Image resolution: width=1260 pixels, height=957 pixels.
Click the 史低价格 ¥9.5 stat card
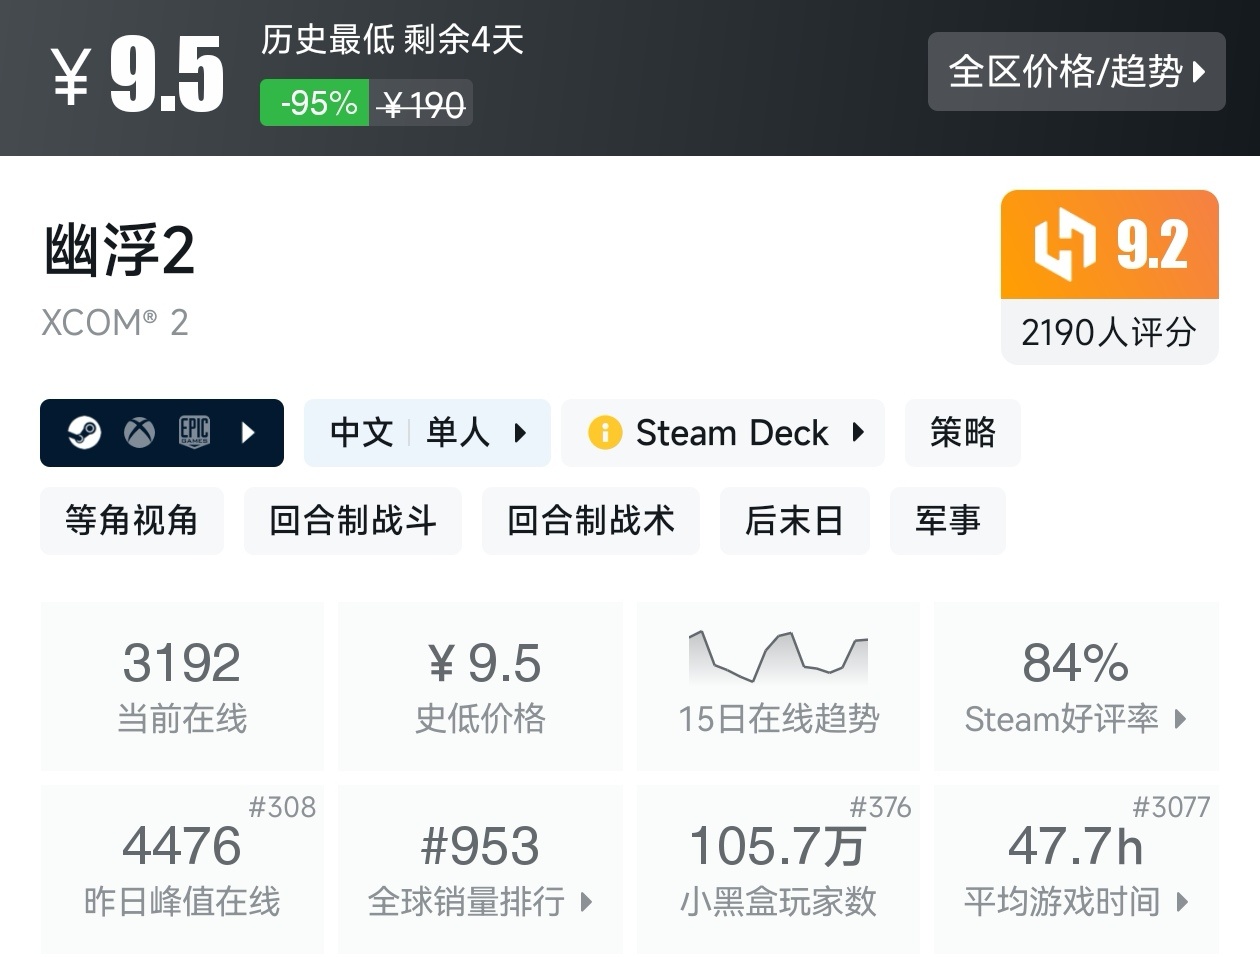(480, 686)
